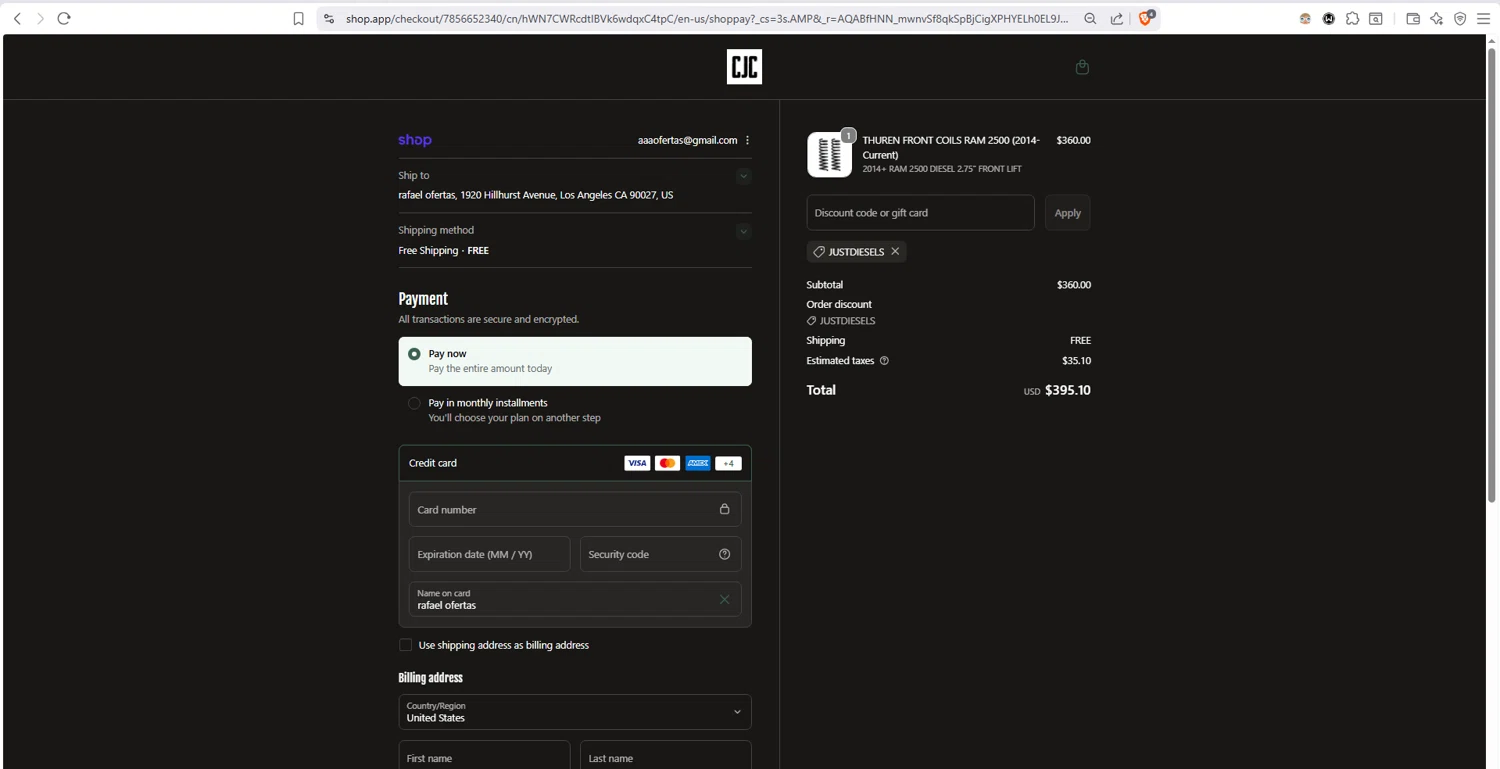The width and height of the screenshot is (1500, 769).
Task: Open the face avatar extension icon
Action: [x=1305, y=18]
